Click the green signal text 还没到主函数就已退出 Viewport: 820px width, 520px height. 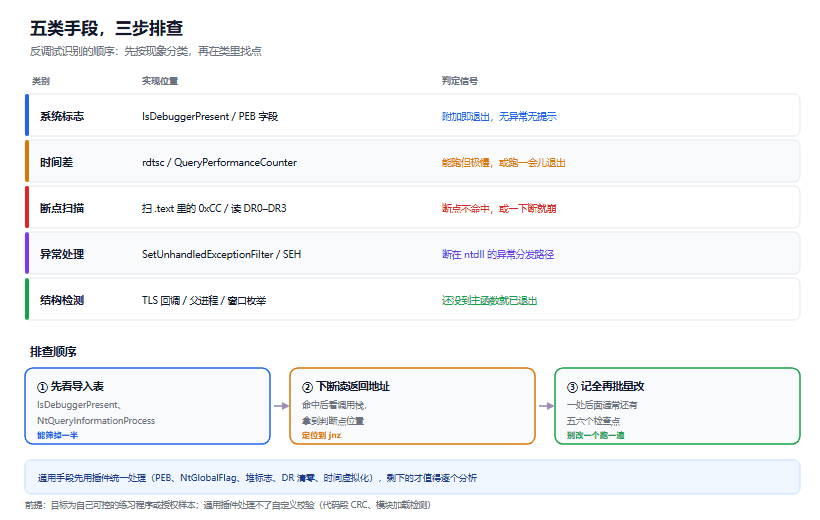(x=489, y=301)
